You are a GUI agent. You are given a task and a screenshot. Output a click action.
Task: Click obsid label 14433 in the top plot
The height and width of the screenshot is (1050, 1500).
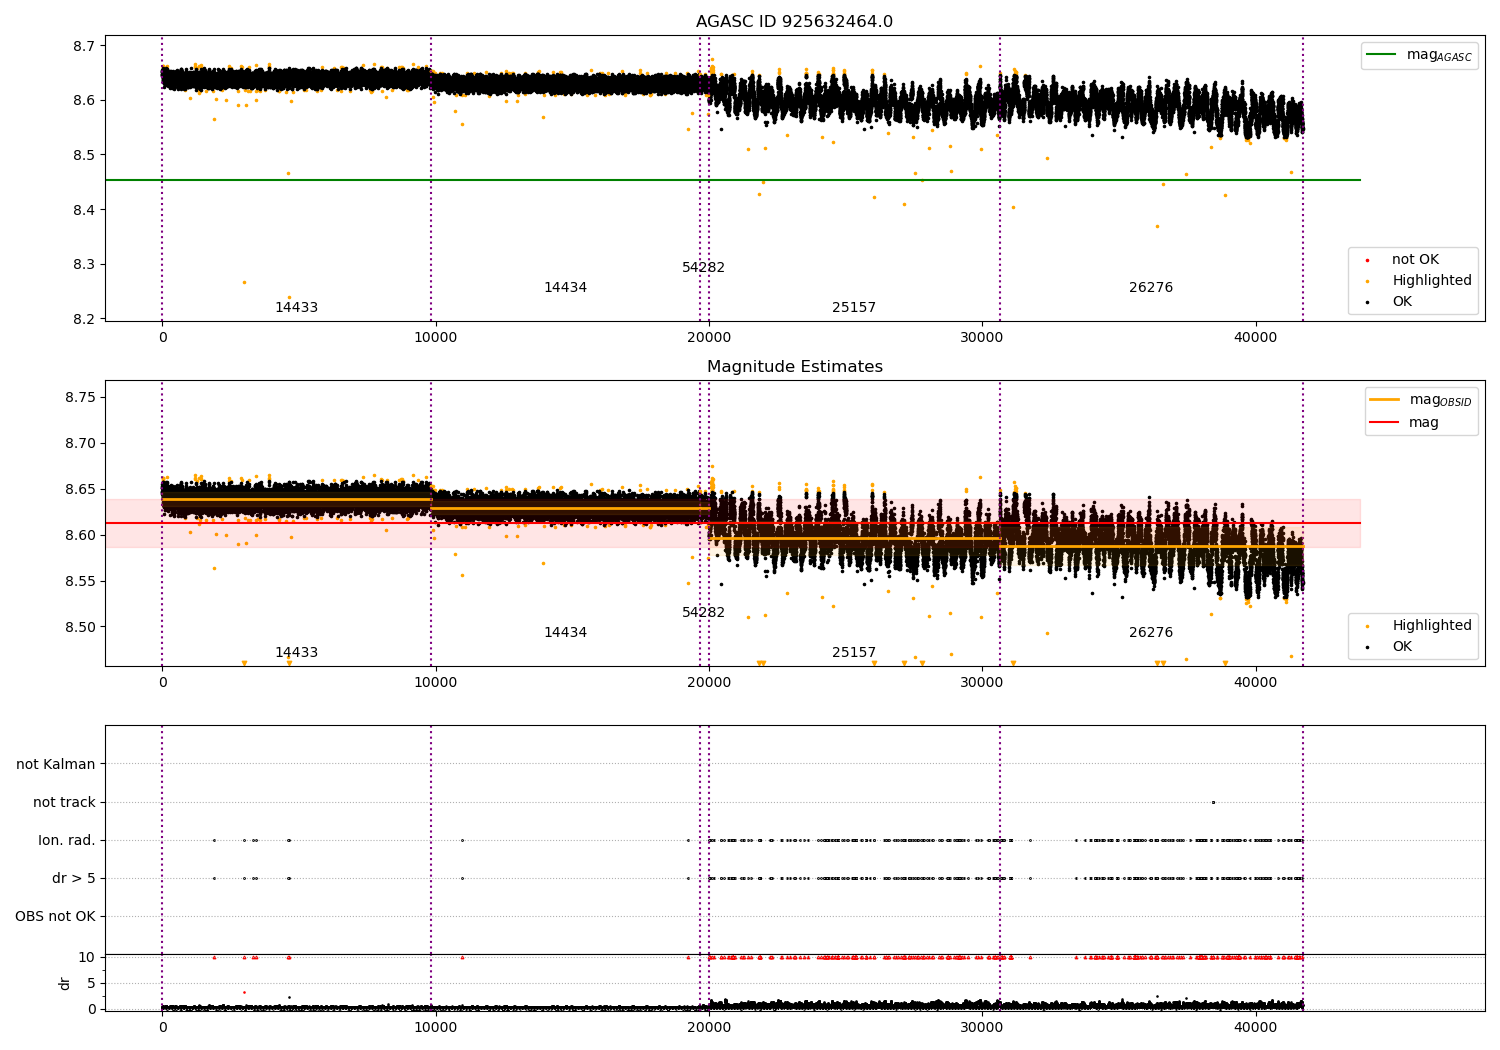[296, 308]
